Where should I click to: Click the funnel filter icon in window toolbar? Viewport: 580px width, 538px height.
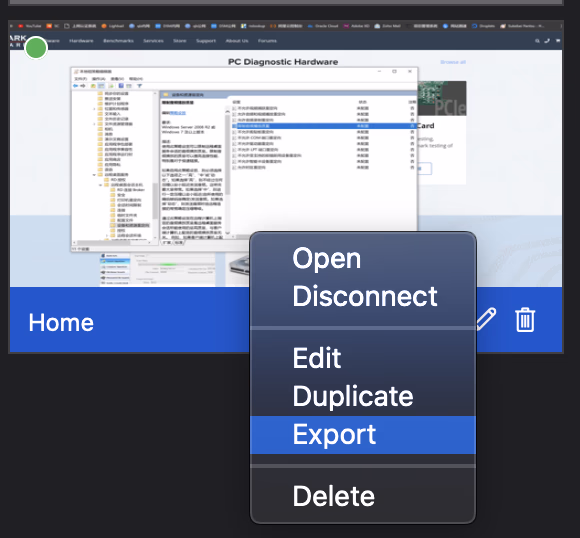point(139,86)
